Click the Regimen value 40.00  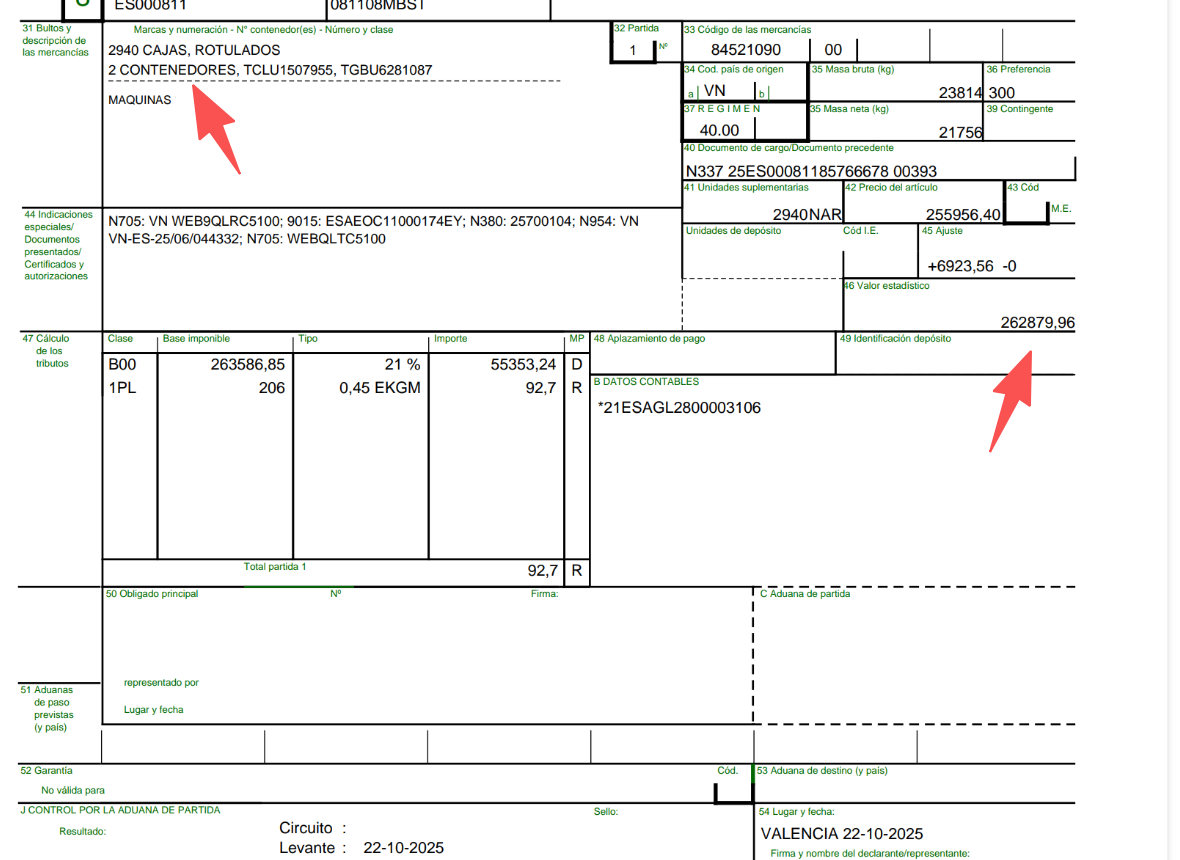(x=720, y=130)
